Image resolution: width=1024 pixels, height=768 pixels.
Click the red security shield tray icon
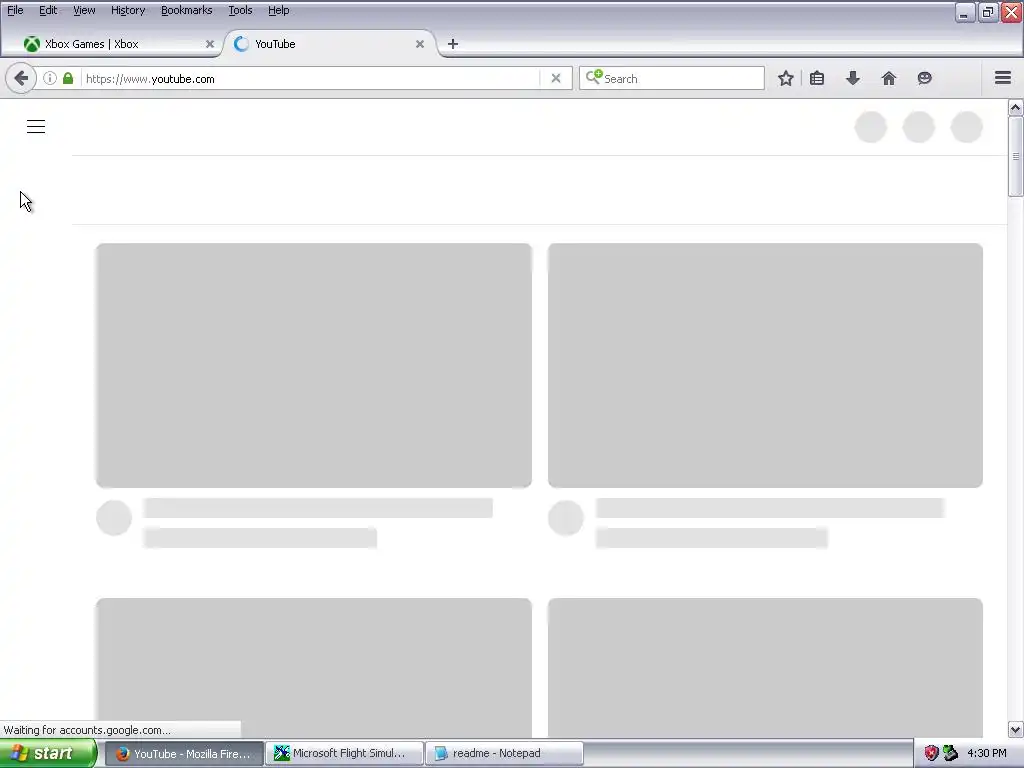tap(931, 754)
